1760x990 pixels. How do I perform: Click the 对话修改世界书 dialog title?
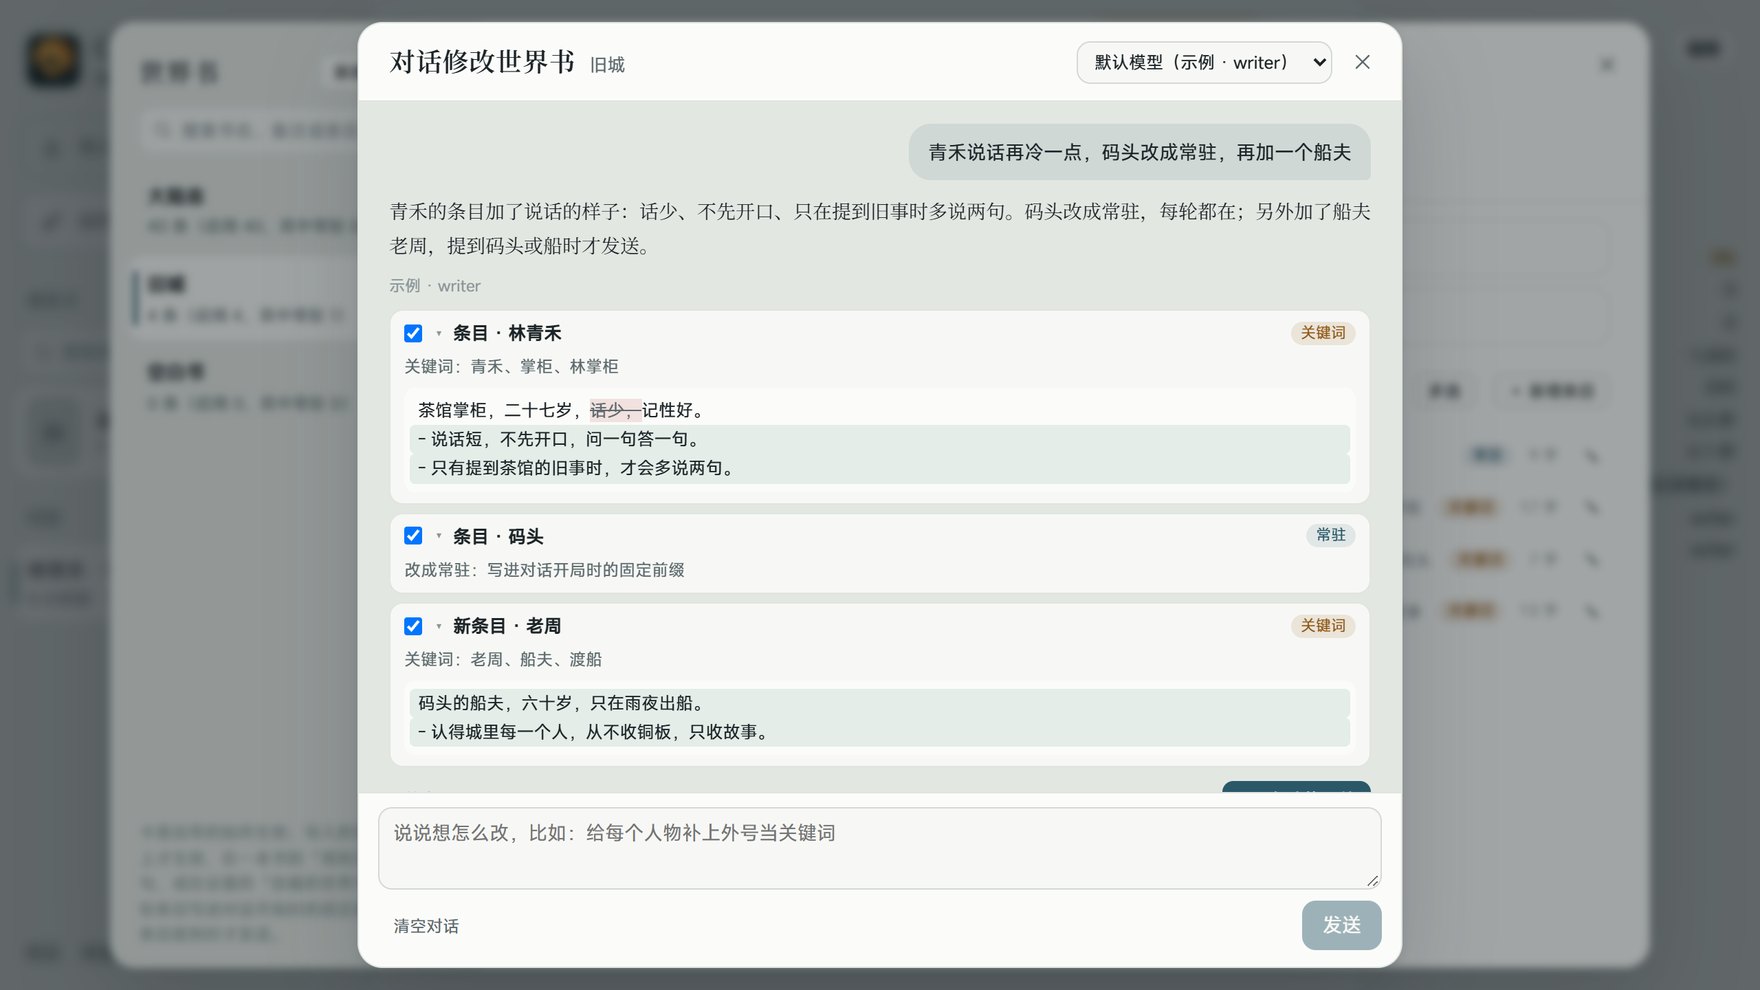[x=482, y=62]
